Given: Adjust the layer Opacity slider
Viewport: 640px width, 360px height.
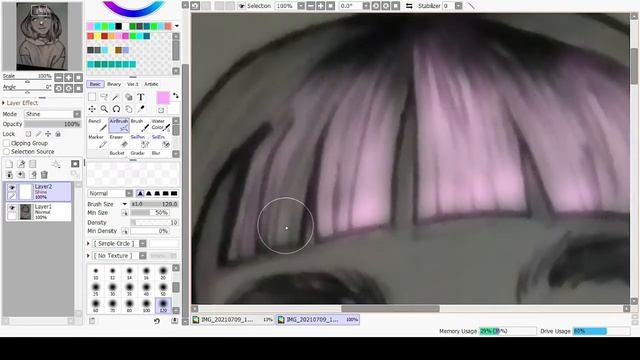Looking at the screenshot, I should pos(53,124).
